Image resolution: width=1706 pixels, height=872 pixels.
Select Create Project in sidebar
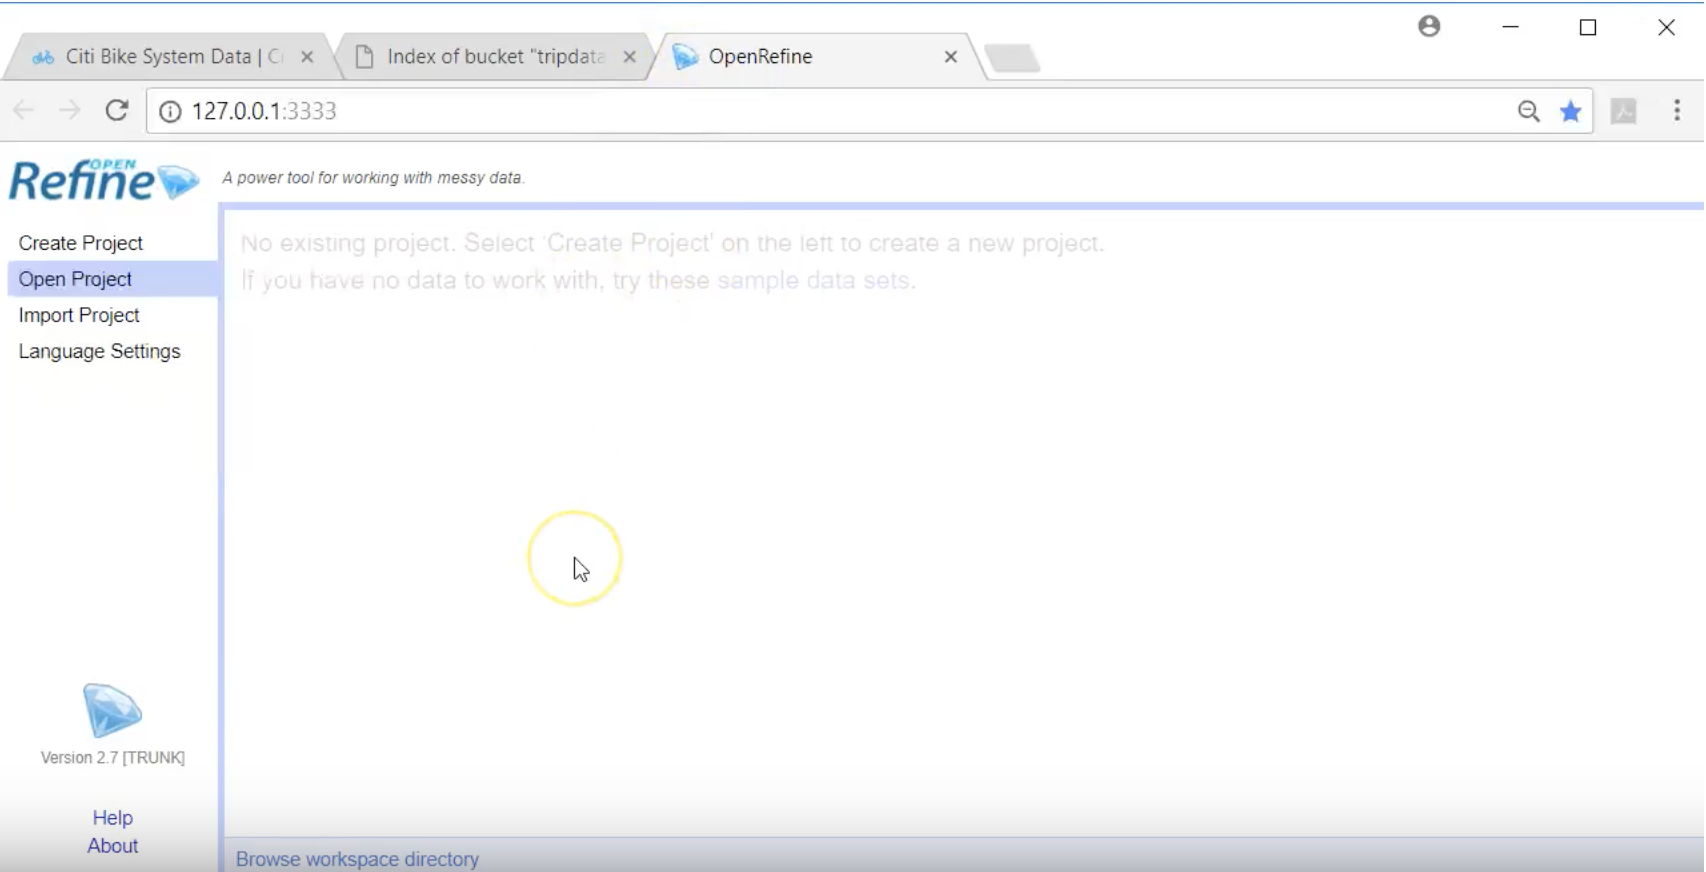81,243
